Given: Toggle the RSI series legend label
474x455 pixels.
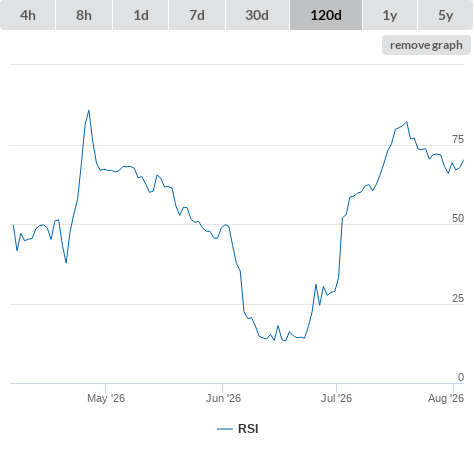Looking at the screenshot, I should (x=248, y=429).
